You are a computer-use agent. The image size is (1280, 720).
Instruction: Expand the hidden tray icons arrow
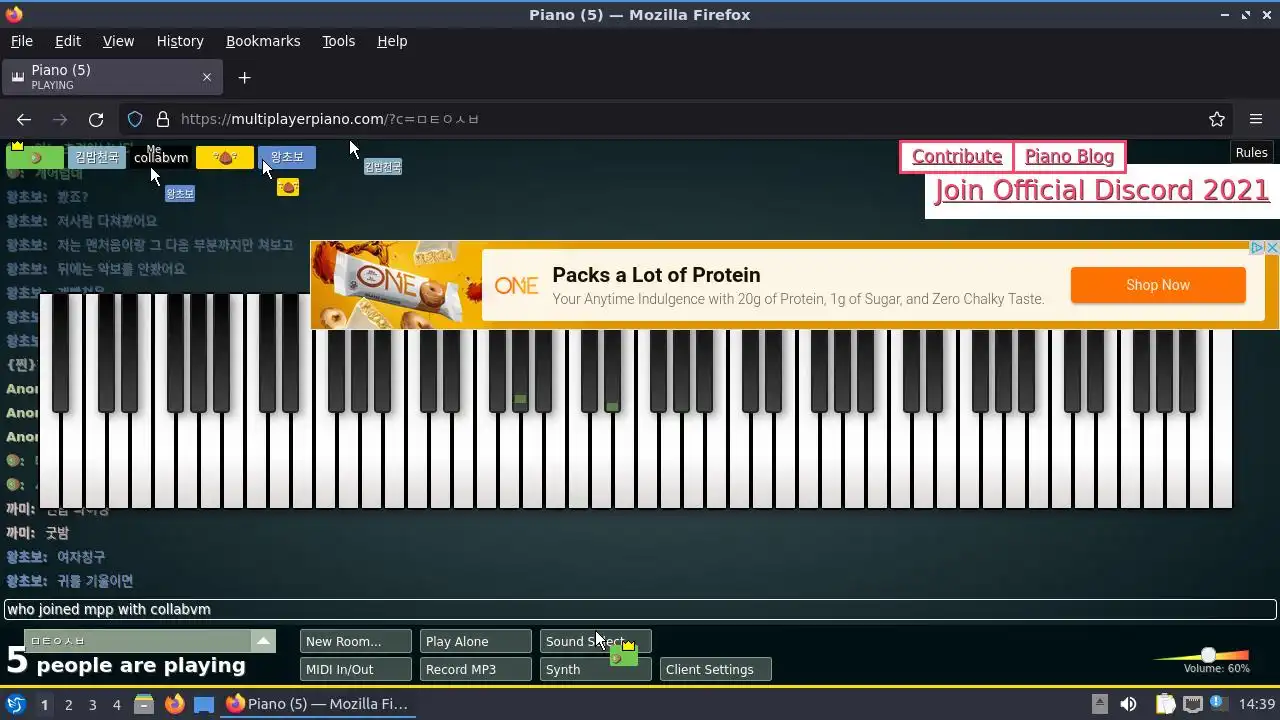[1099, 704]
